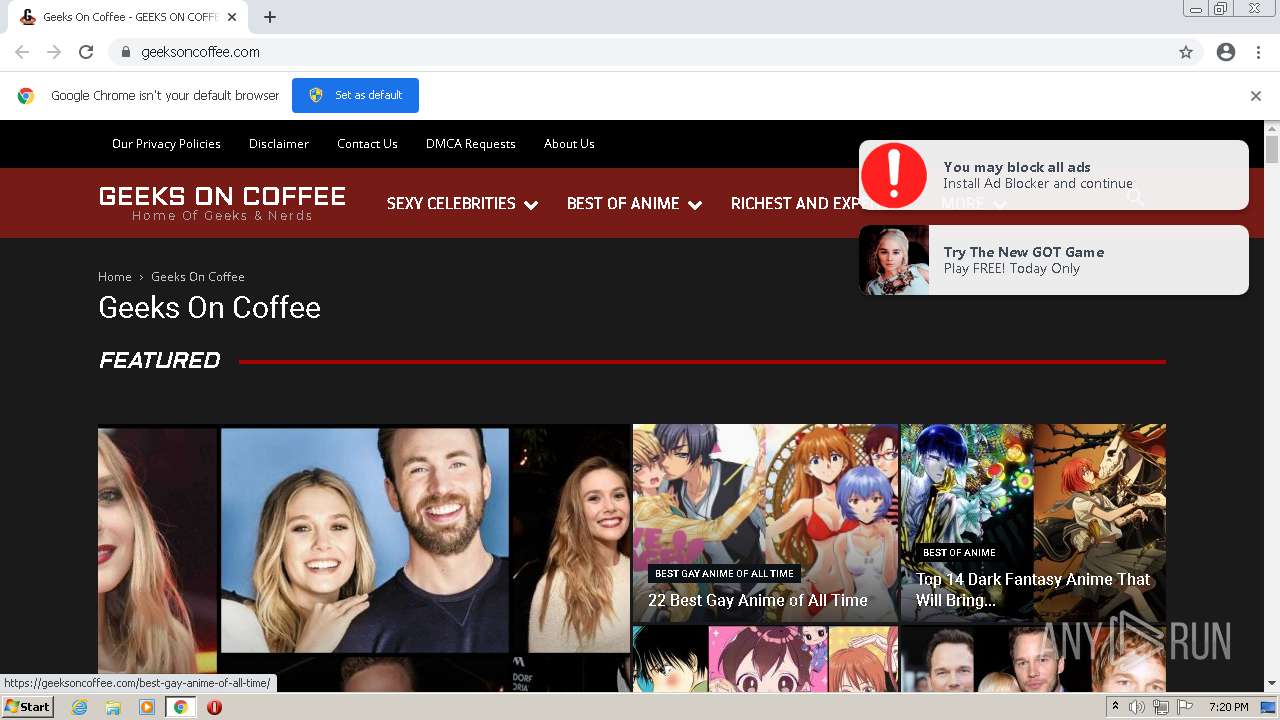Click the Geeks On Coffee logo
1280x720 pixels.
pos(222,203)
